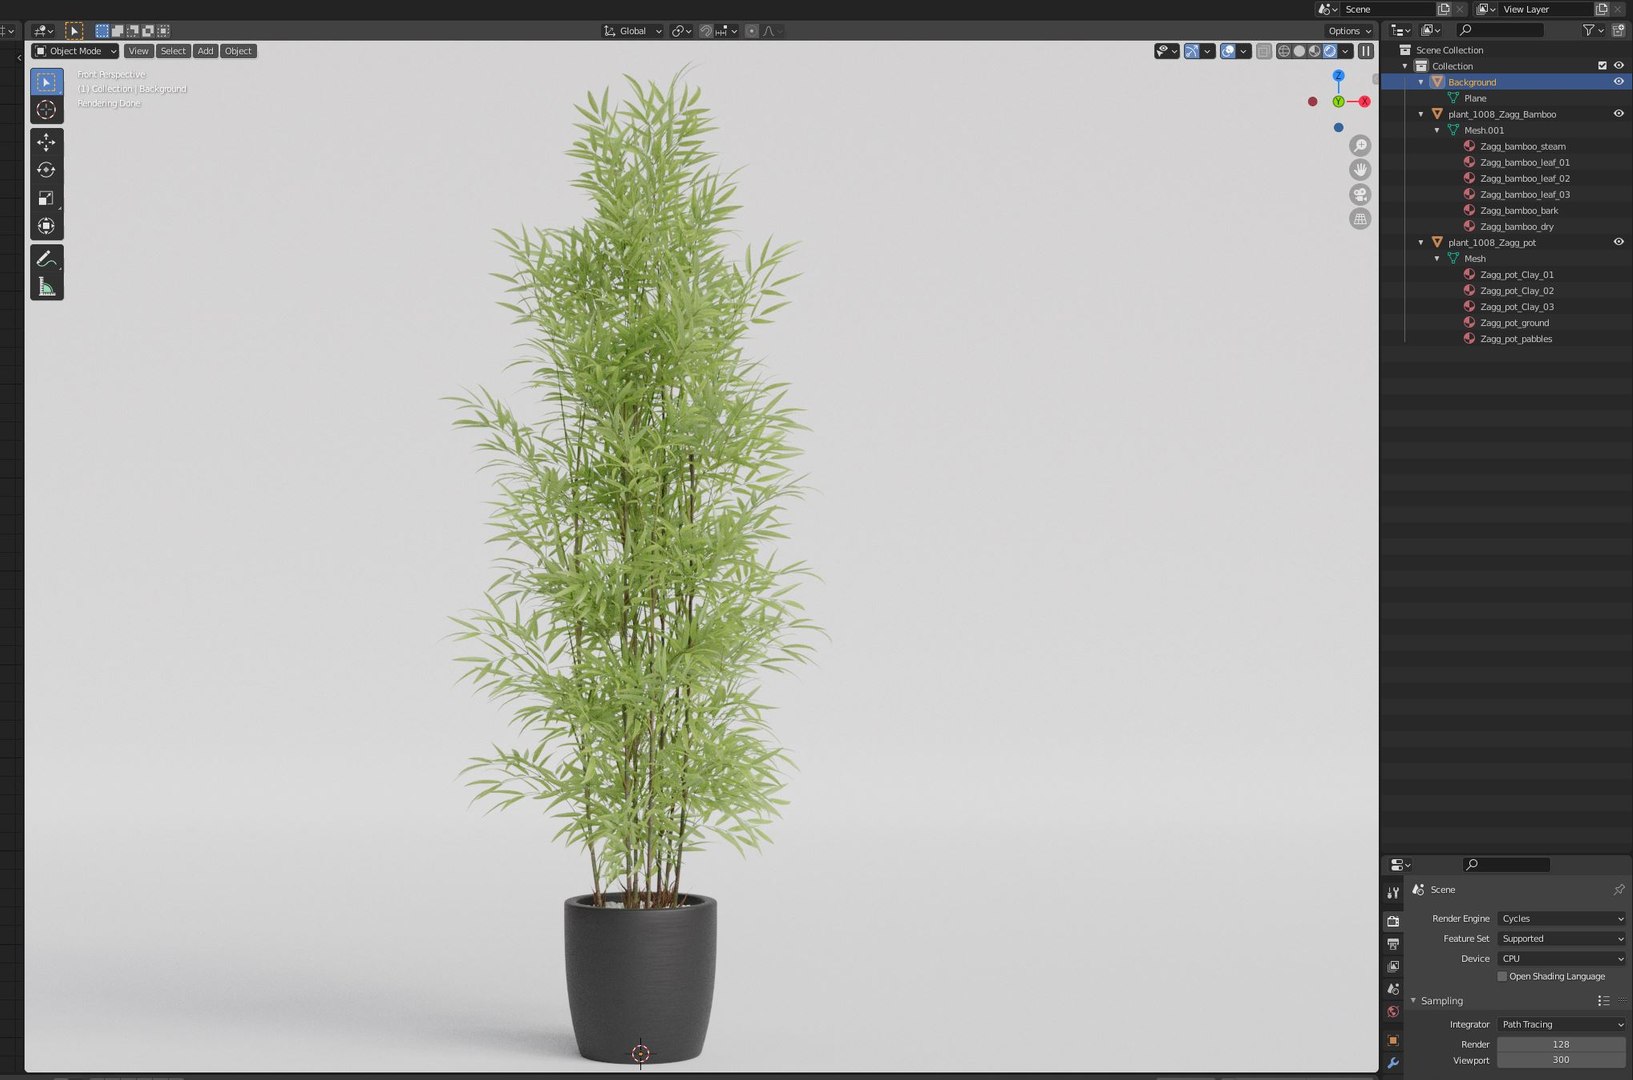This screenshot has width=1633, height=1080.
Task: Open the View Layer properties tab
Action: pos(1393,966)
